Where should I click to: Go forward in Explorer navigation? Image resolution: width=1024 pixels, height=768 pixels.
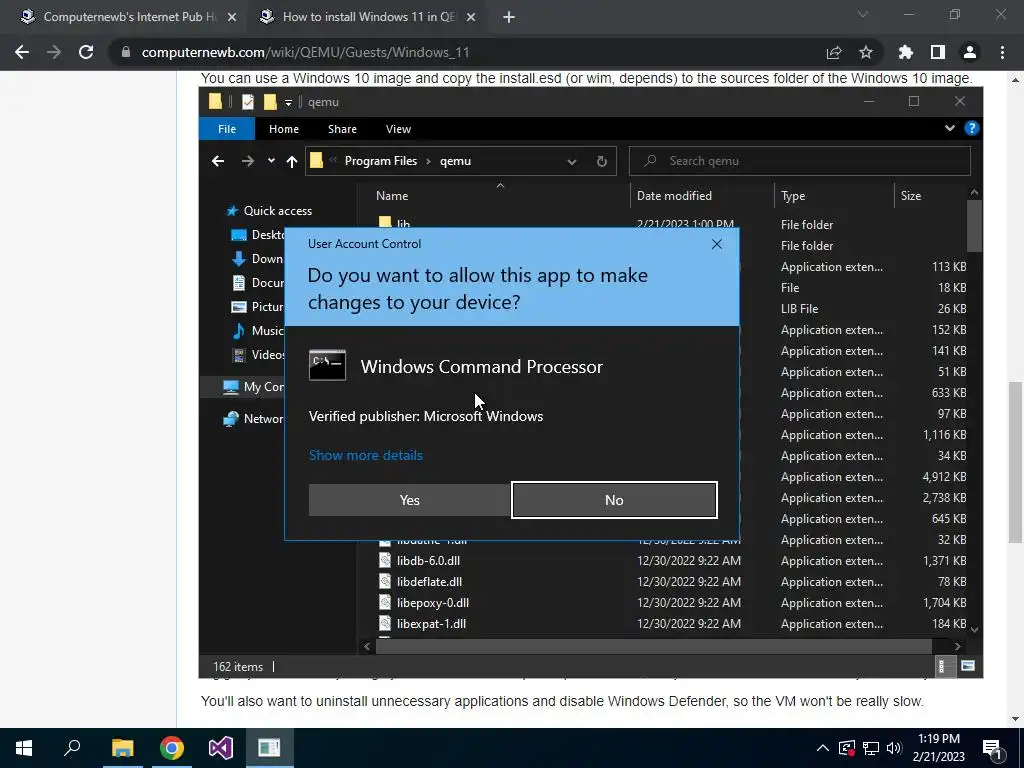pos(248,161)
